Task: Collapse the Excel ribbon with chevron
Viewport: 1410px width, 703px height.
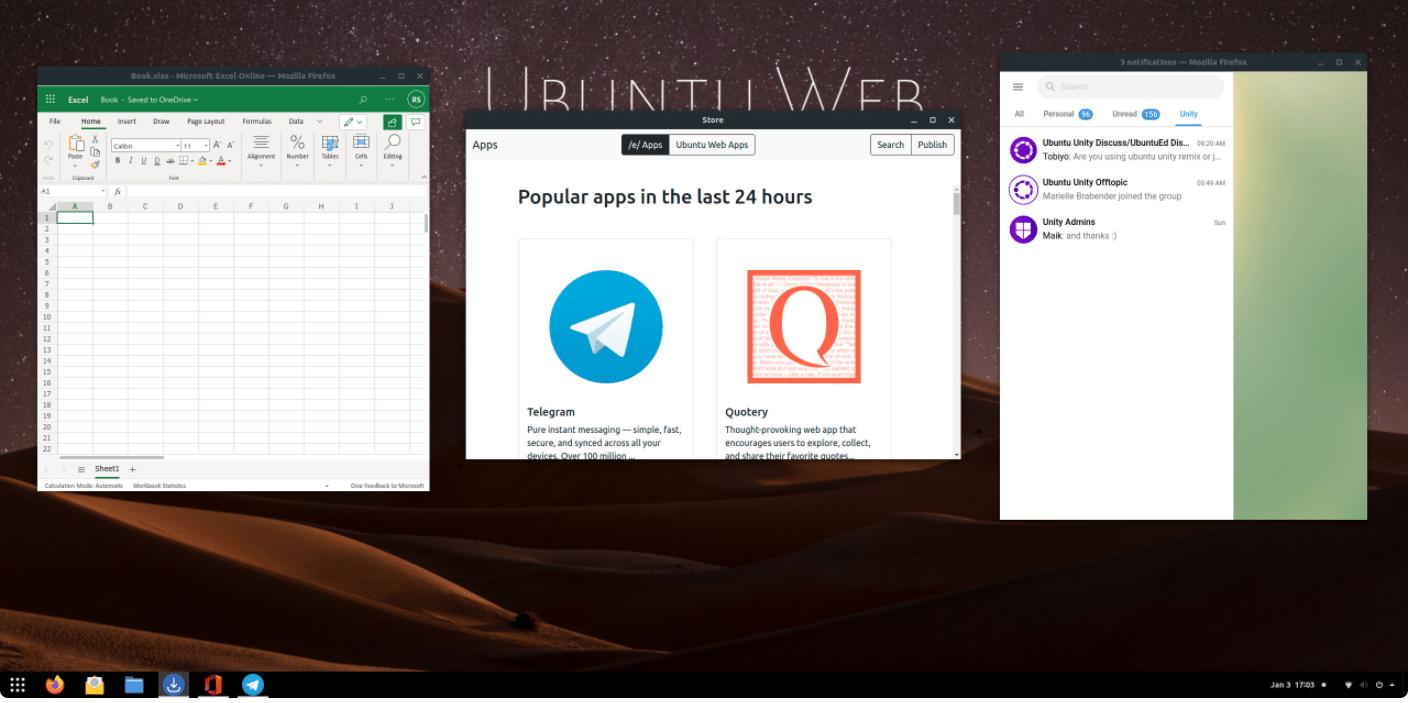Action: click(x=423, y=176)
